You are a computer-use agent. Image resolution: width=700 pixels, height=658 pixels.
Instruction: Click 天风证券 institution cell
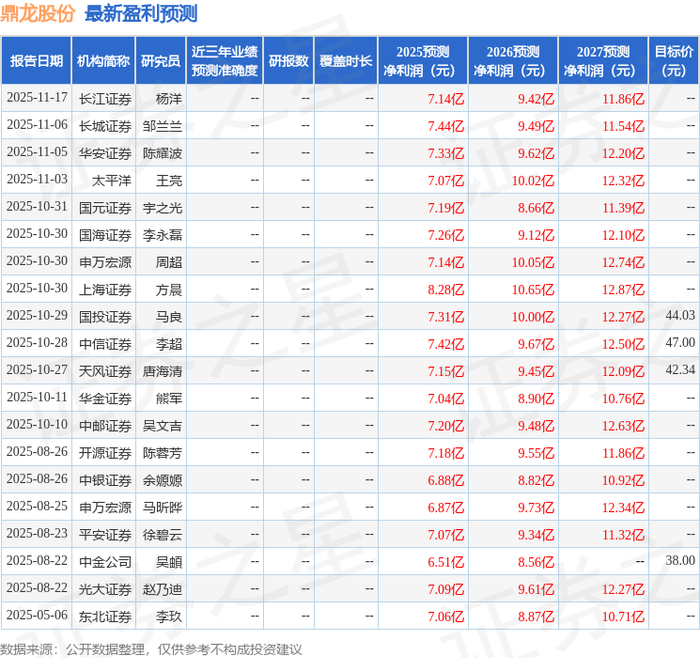(x=105, y=371)
